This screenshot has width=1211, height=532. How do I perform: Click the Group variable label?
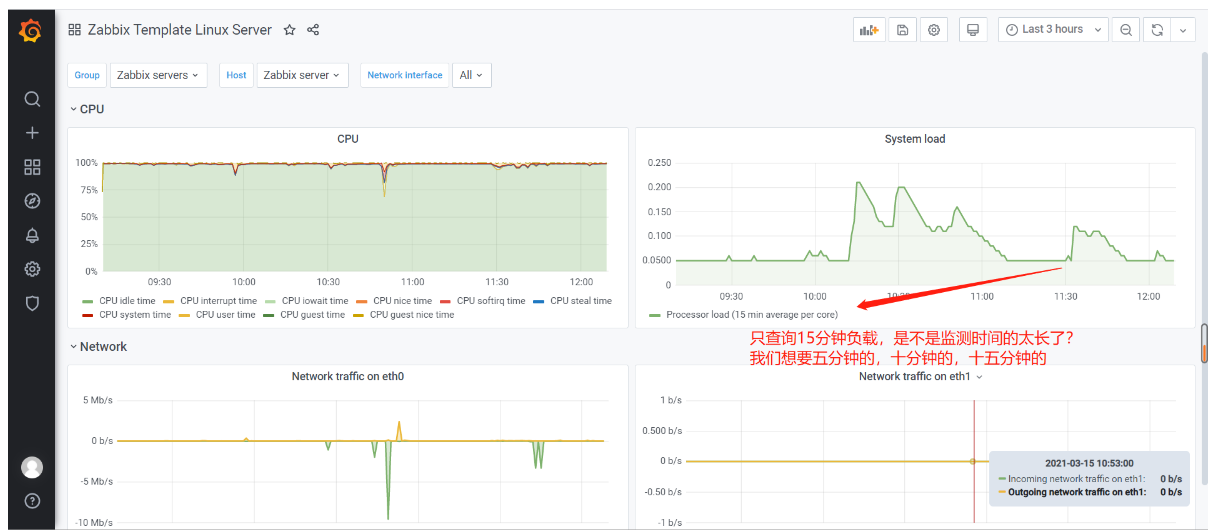(x=87, y=75)
